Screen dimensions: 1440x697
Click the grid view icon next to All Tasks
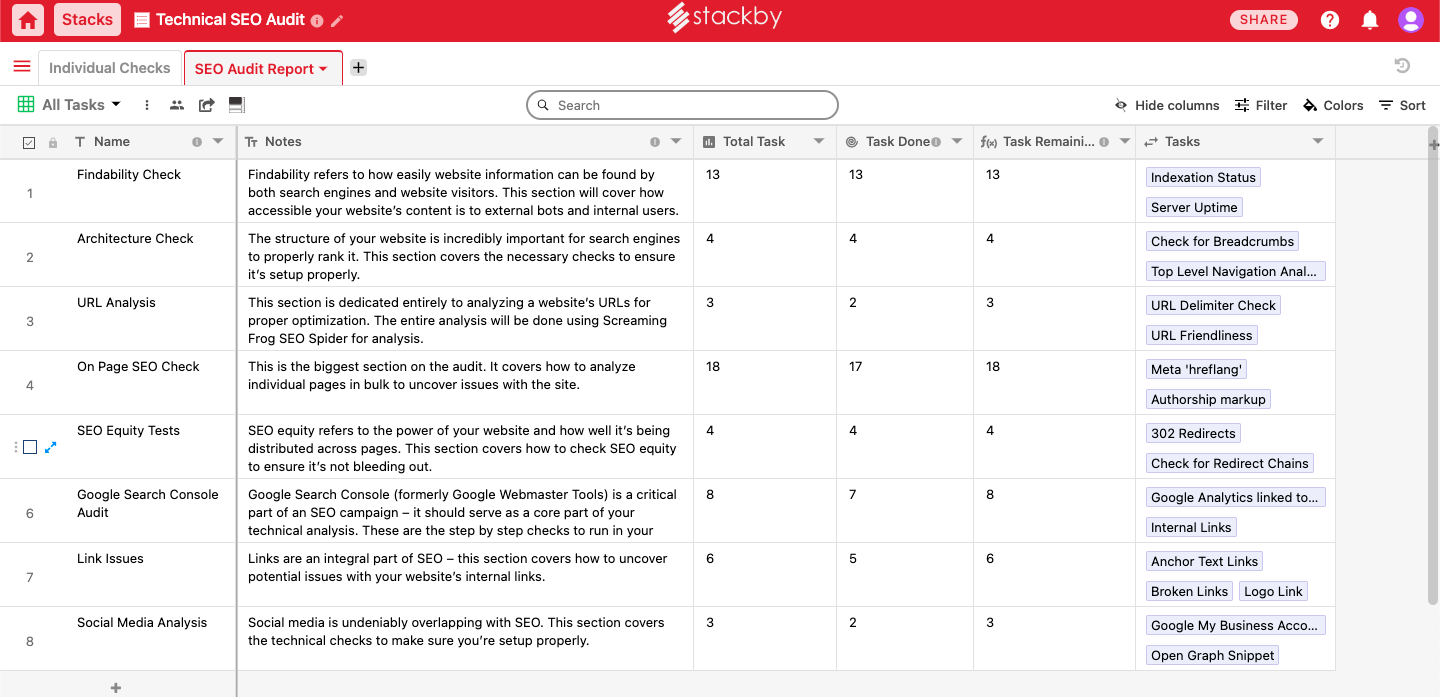25,104
